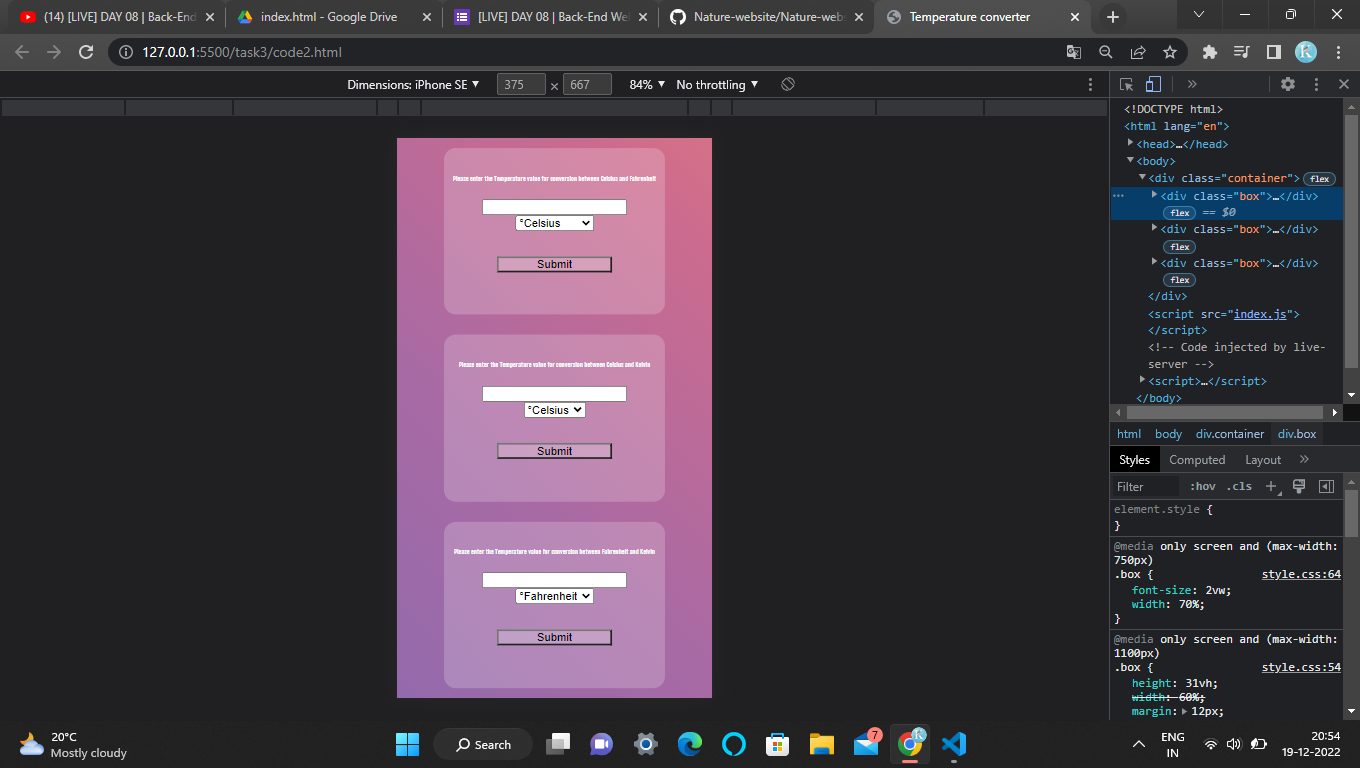Show more DevTools panels via double chevron

pyautogui.click(x=1192, y=84)
